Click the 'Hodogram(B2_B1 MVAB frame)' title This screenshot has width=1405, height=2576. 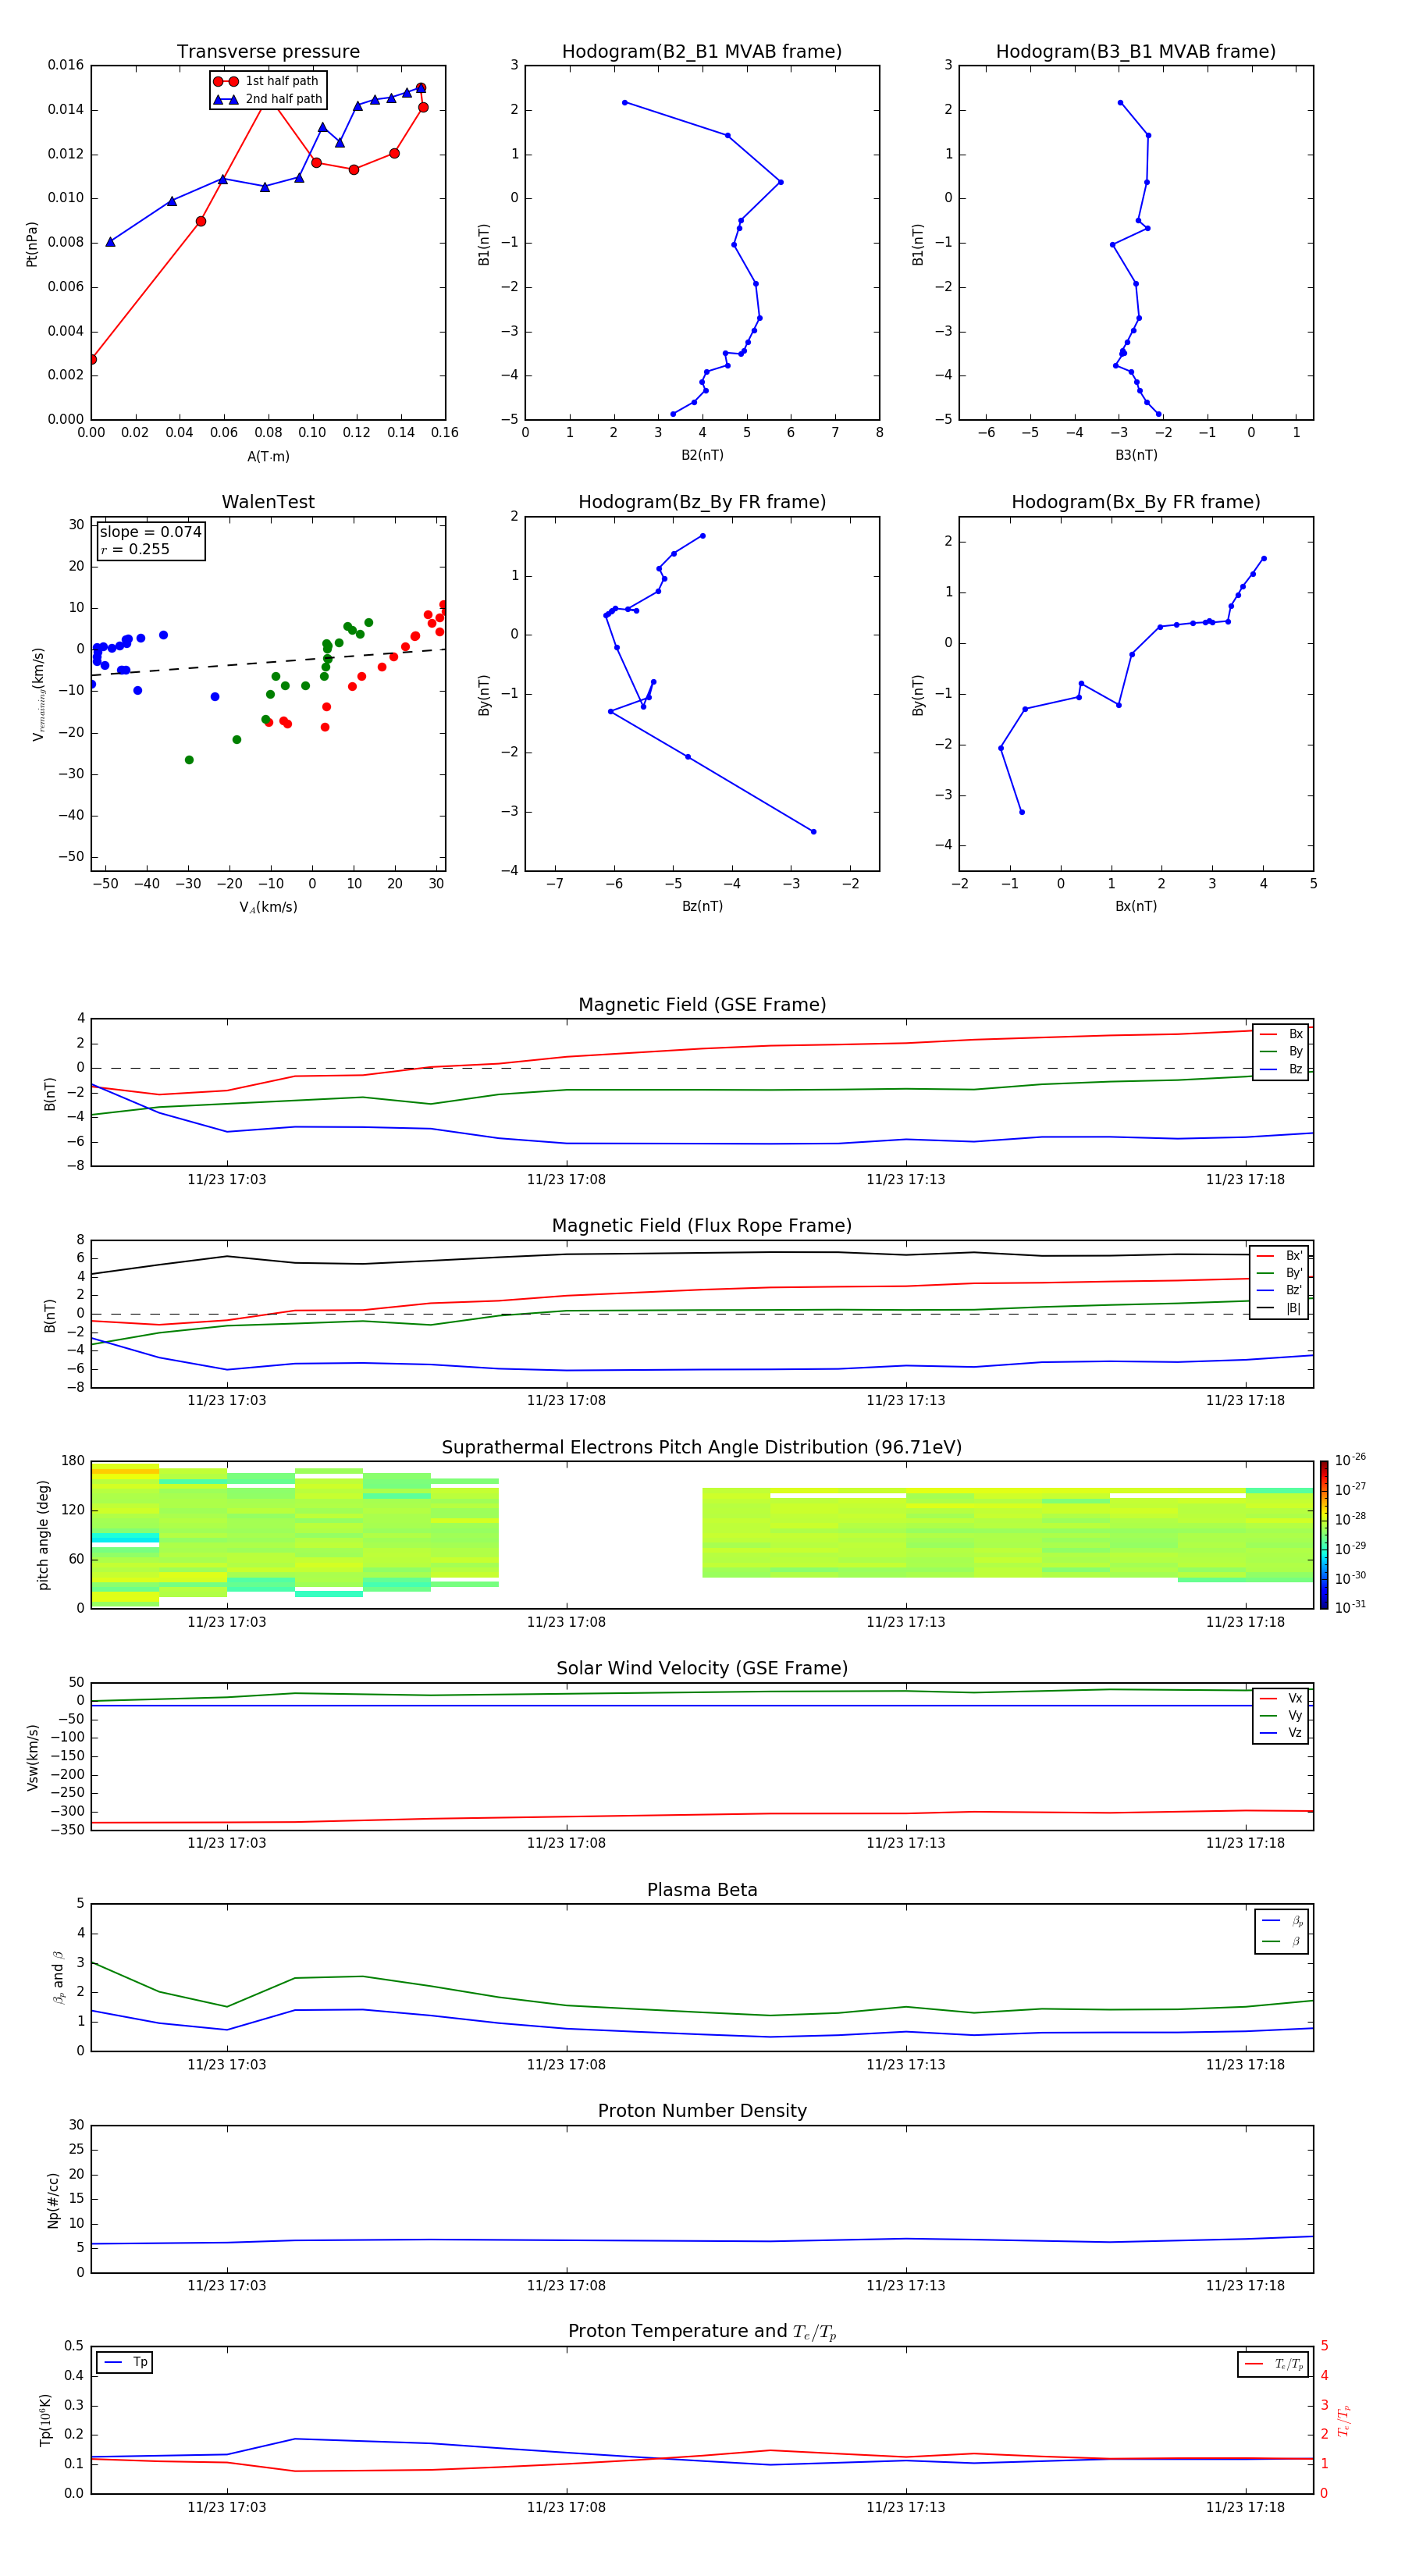tap(702, 52)
